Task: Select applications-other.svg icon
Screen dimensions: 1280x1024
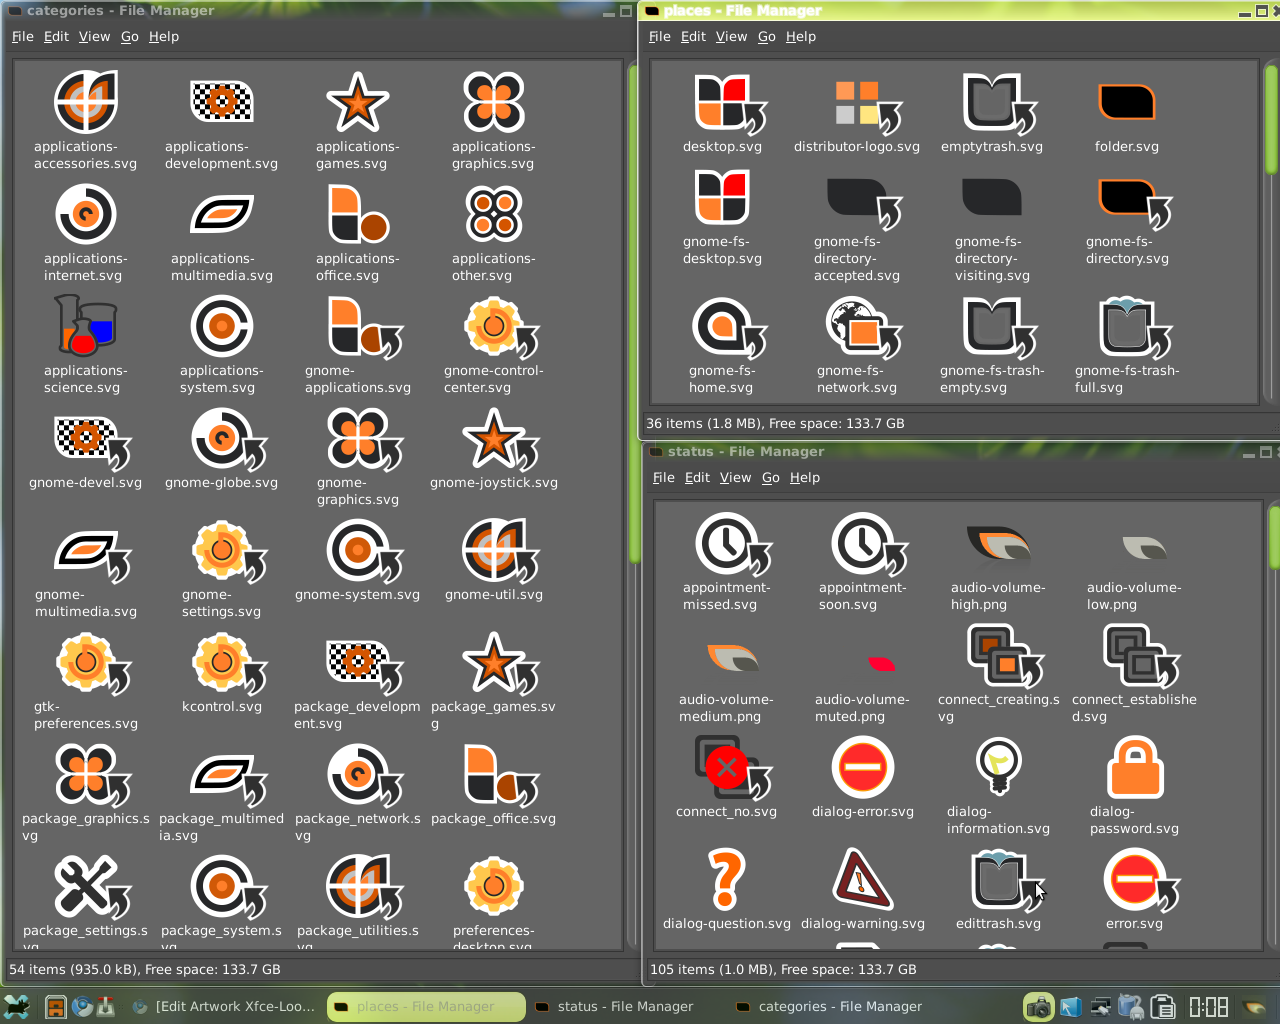Action: [x=494, y=214]
